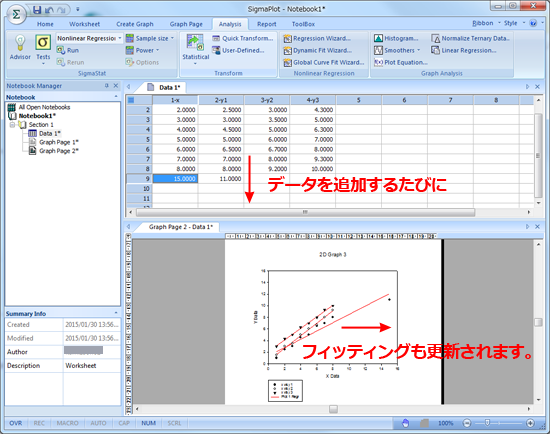Toggle the Notebook Manager pin button

pos(107,86)
